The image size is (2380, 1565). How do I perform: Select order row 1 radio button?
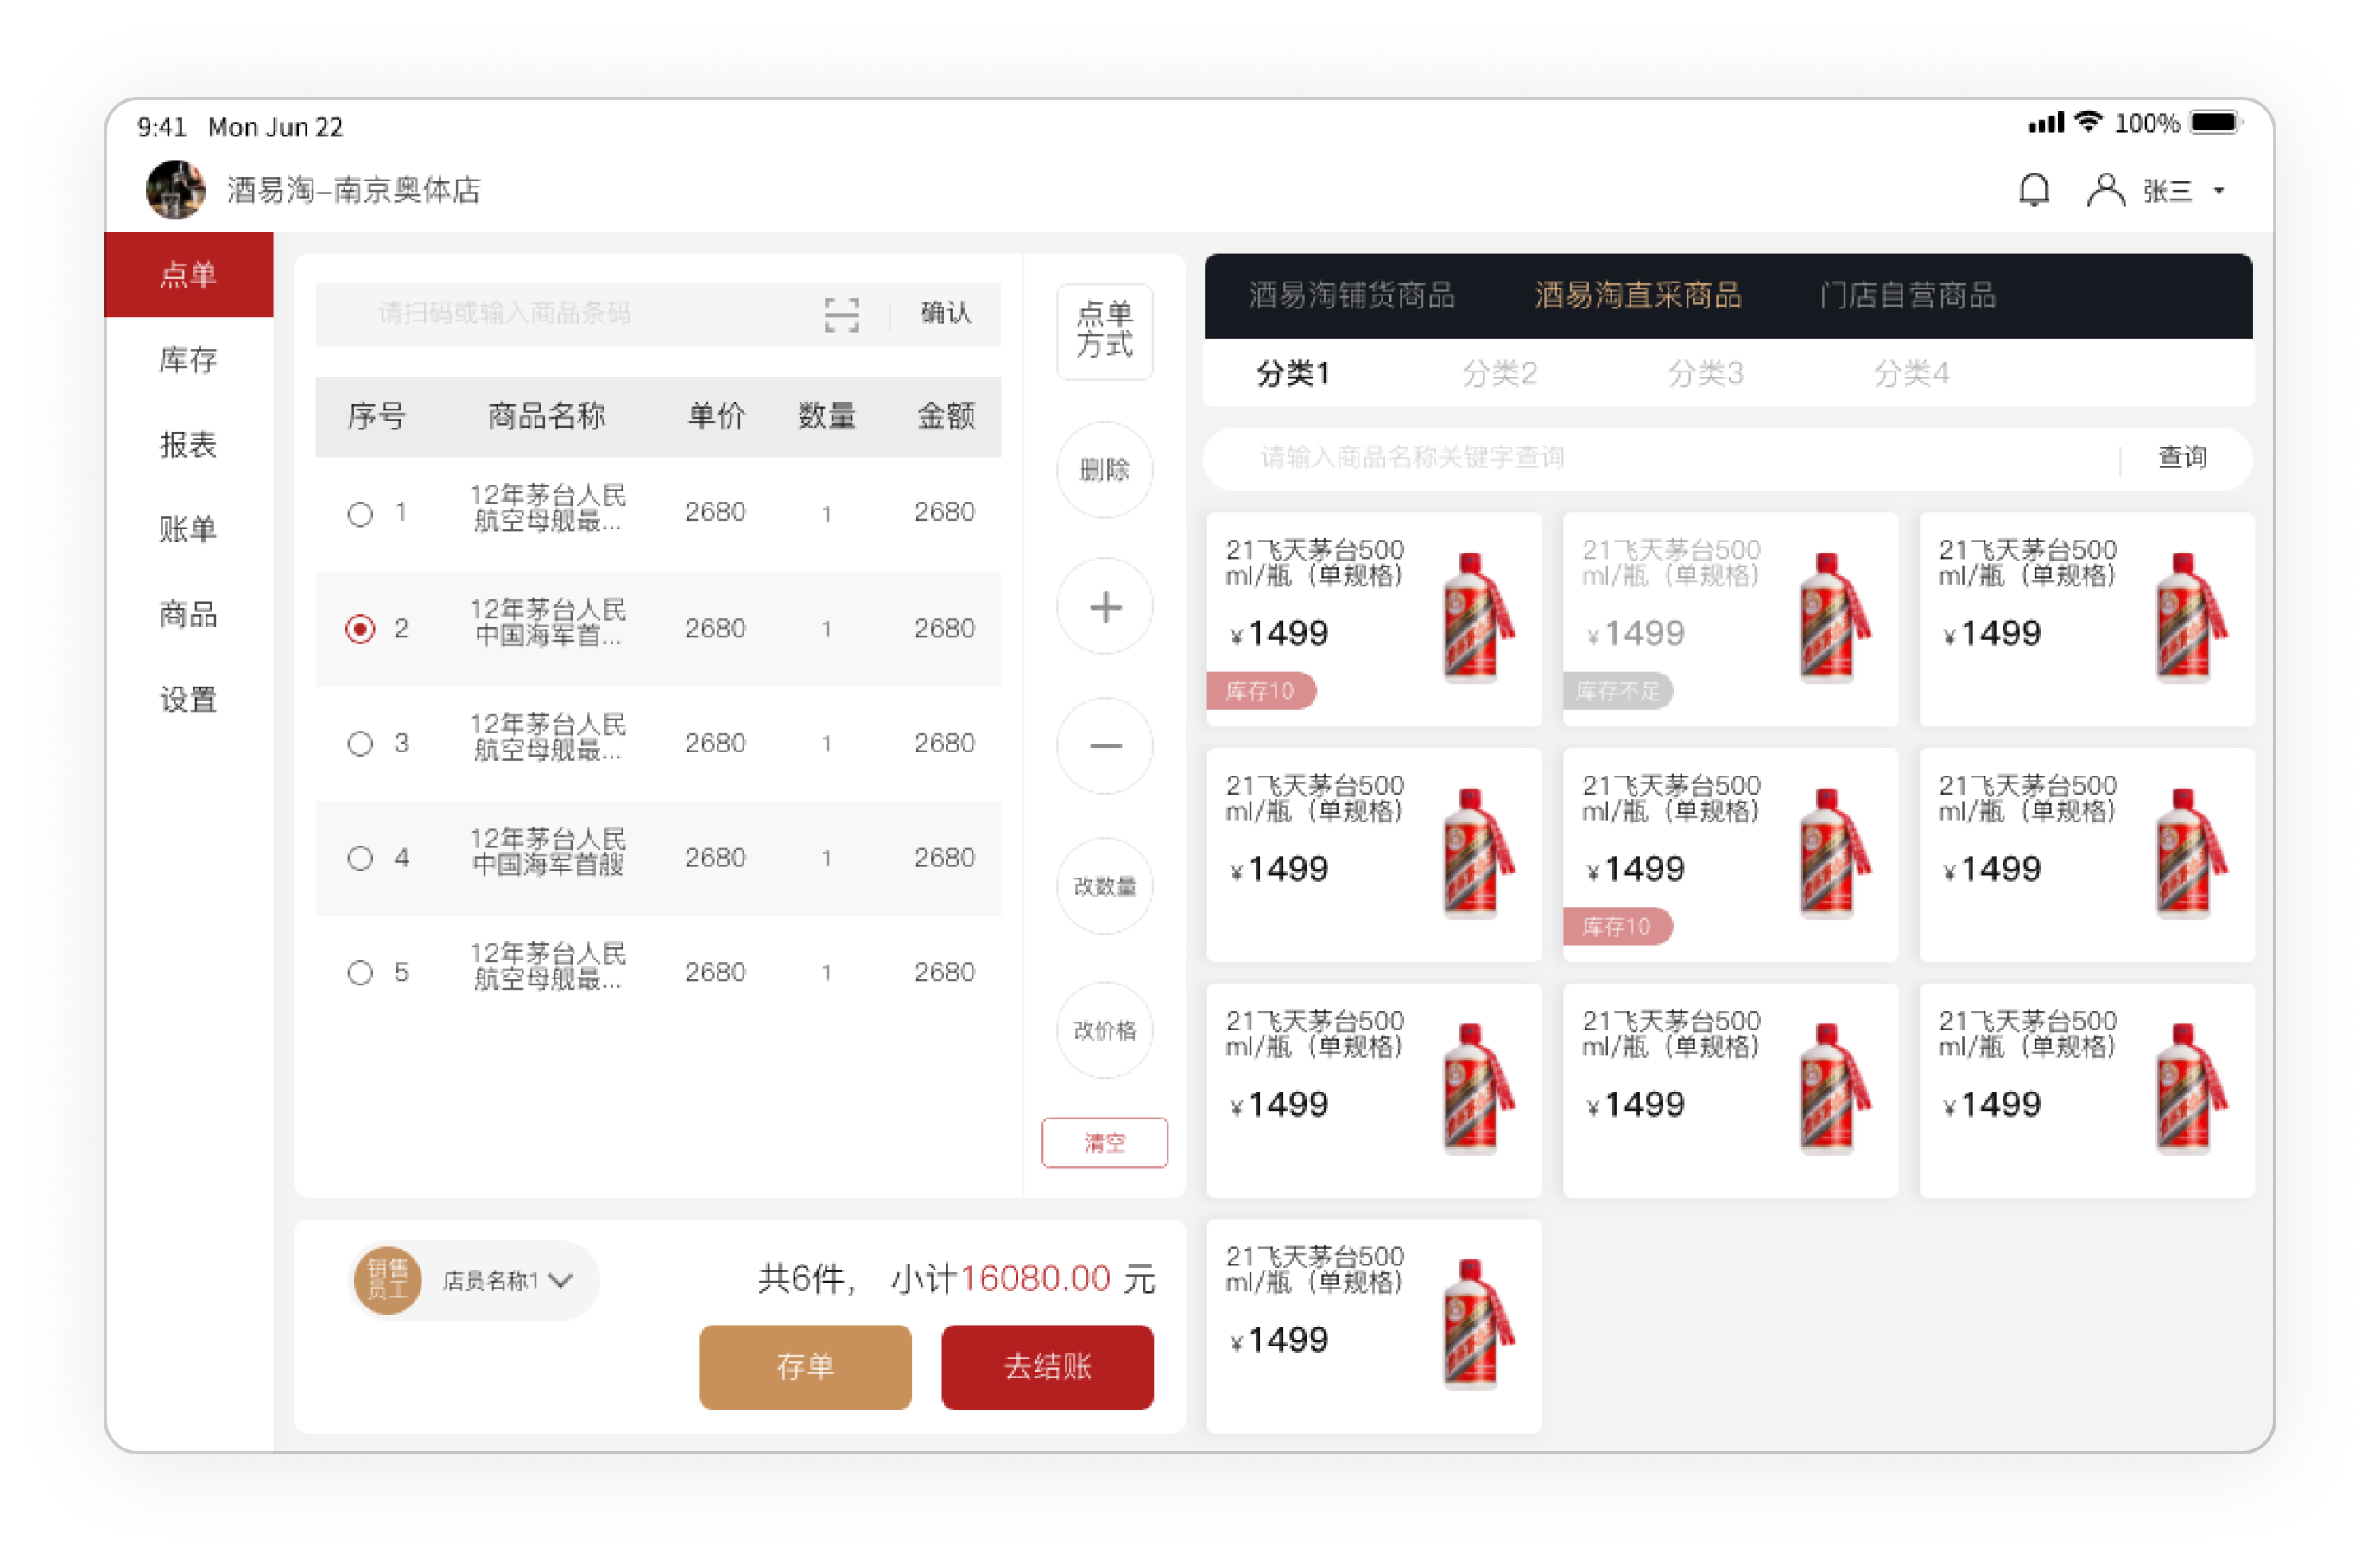[x=360, y=514]
